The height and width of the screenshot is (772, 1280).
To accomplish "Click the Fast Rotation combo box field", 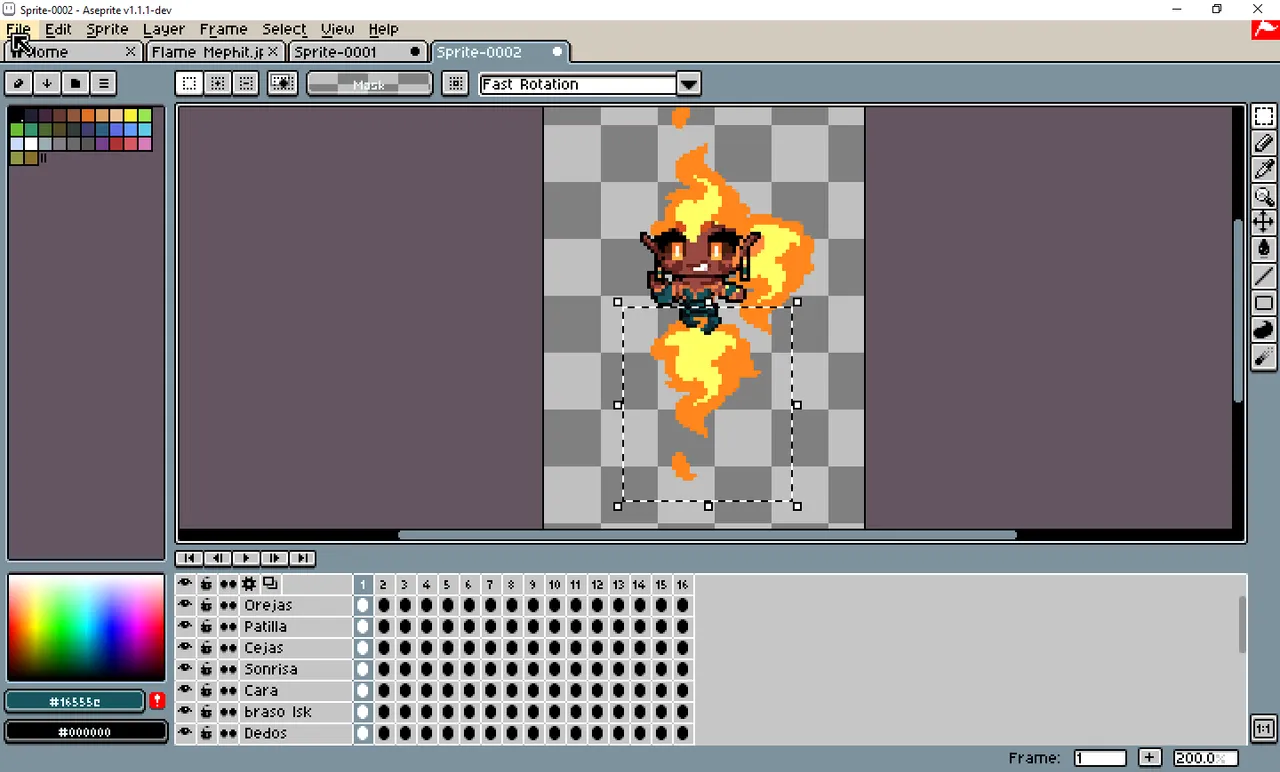I will tap(578, 84).
